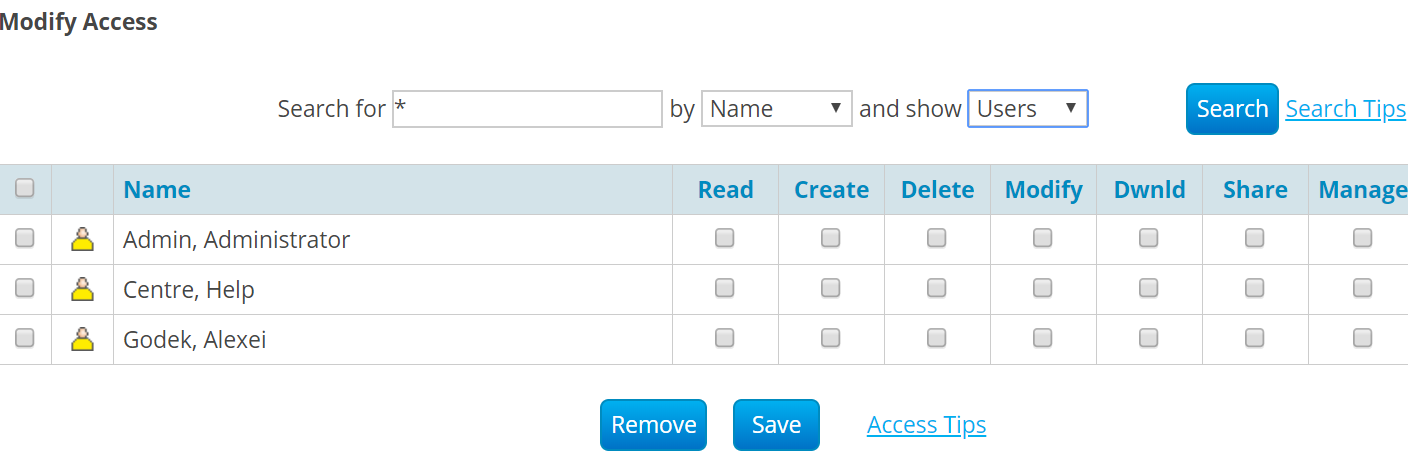Open the Search Tips link
Image resolution: width=1408 pixels, height=471 pixels.
[1345, 109]
